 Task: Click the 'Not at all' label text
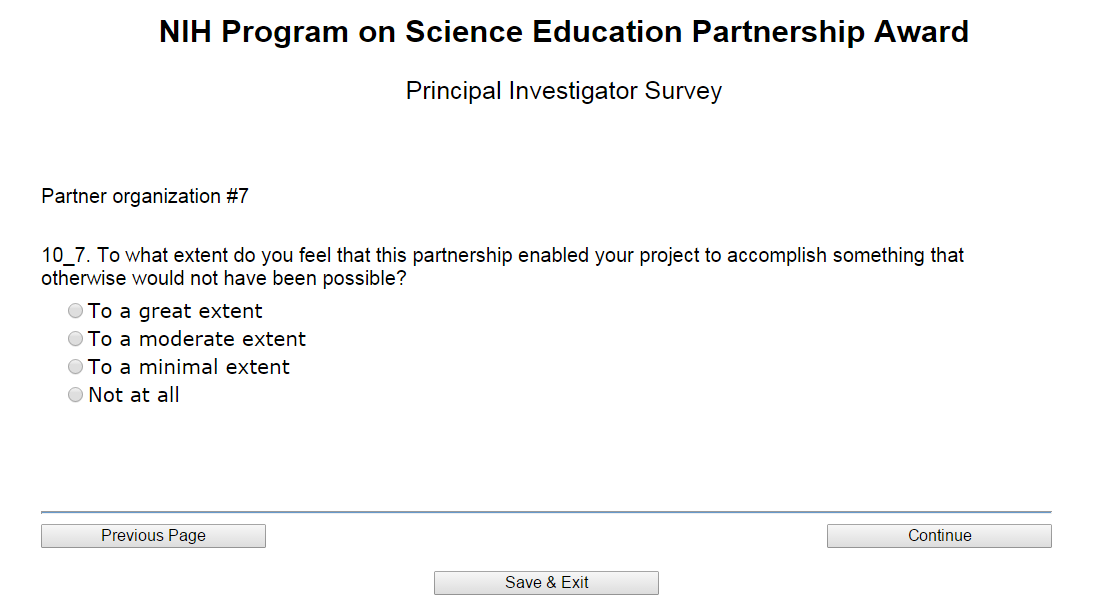click(x=134, y=395)
